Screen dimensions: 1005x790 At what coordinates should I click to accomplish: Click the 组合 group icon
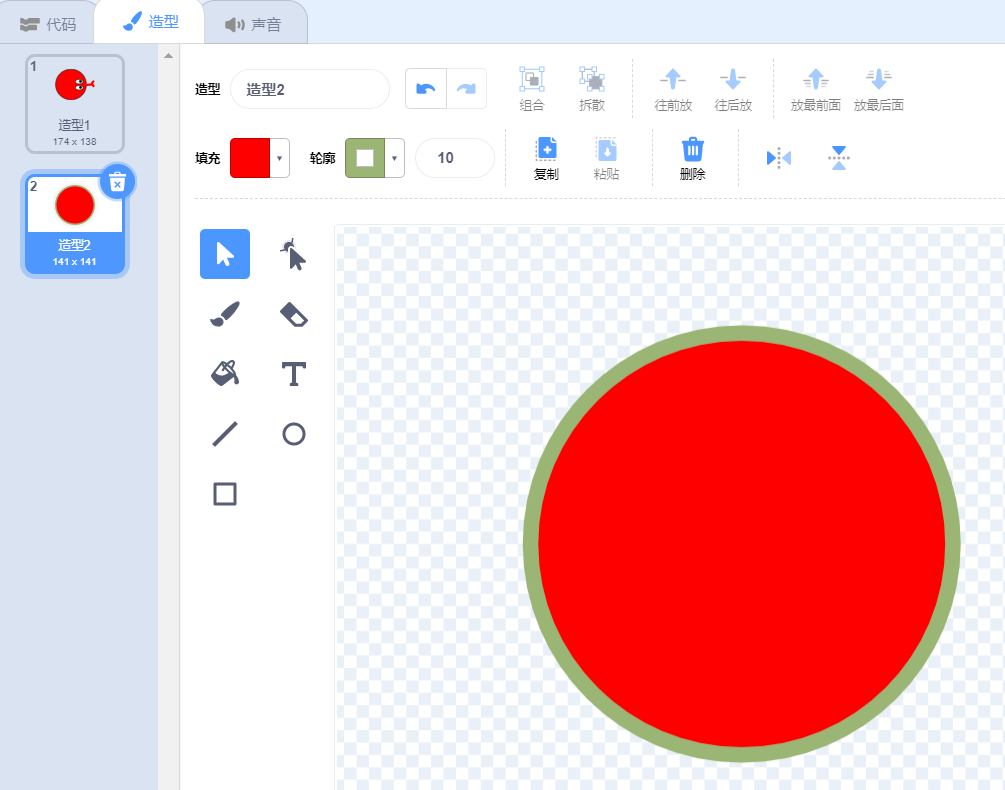pos(531,88)
